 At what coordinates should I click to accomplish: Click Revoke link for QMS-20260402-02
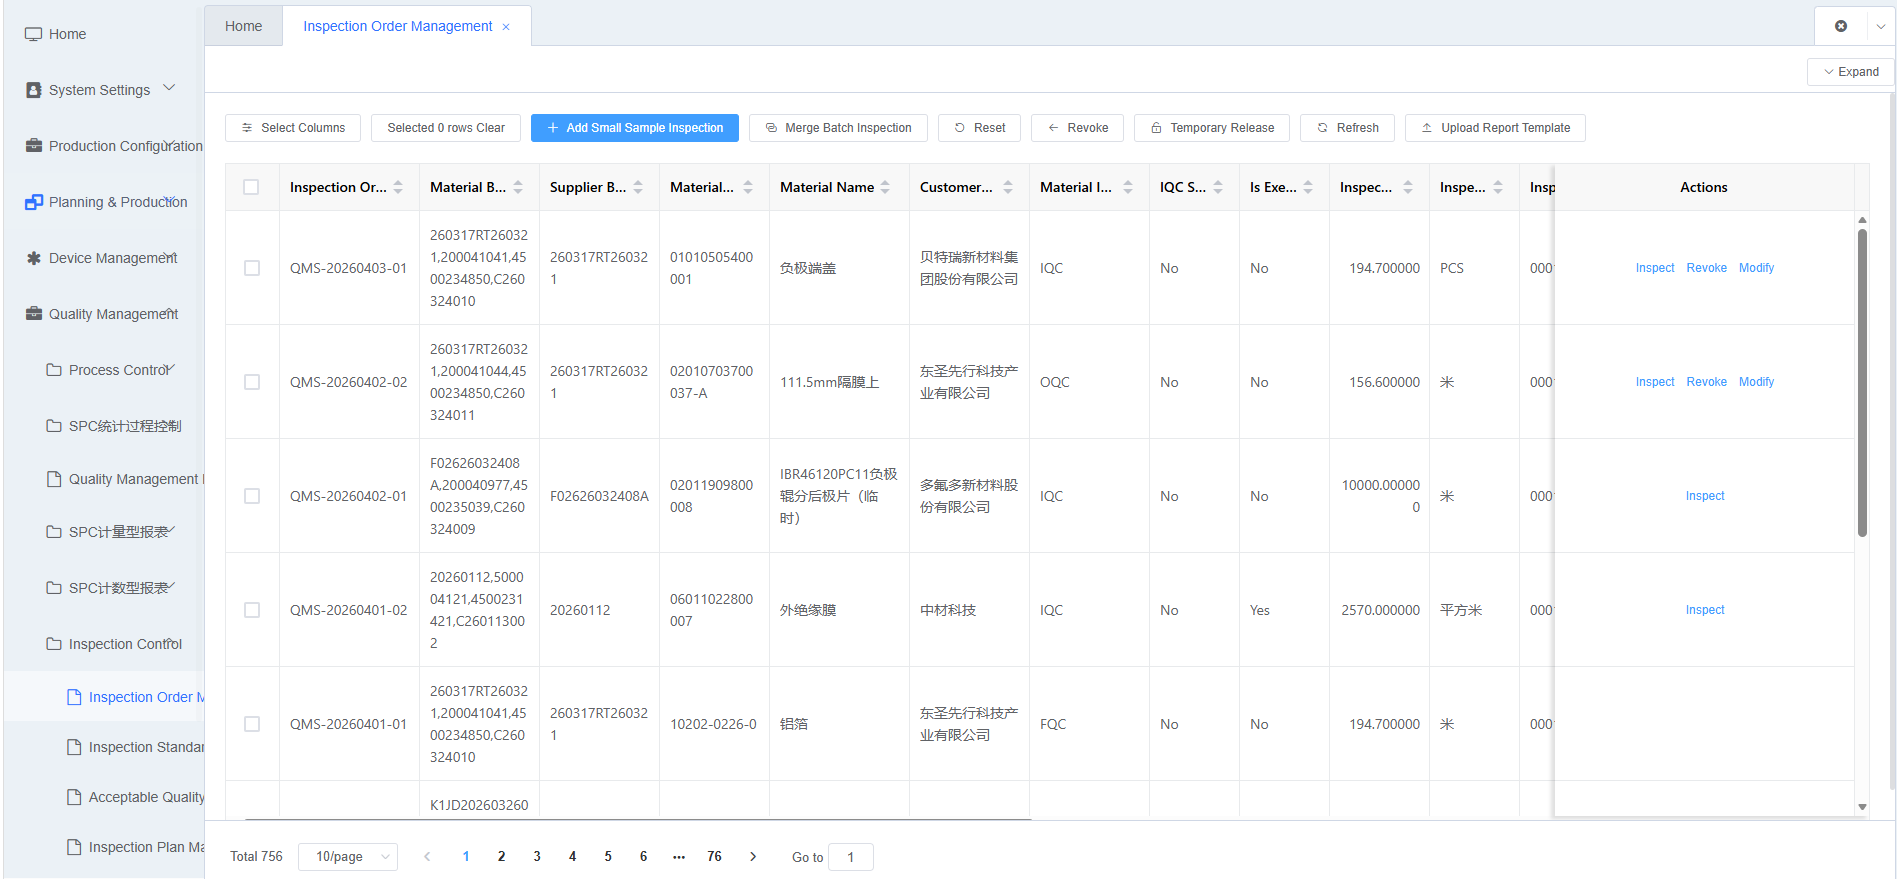point(1707,382)
